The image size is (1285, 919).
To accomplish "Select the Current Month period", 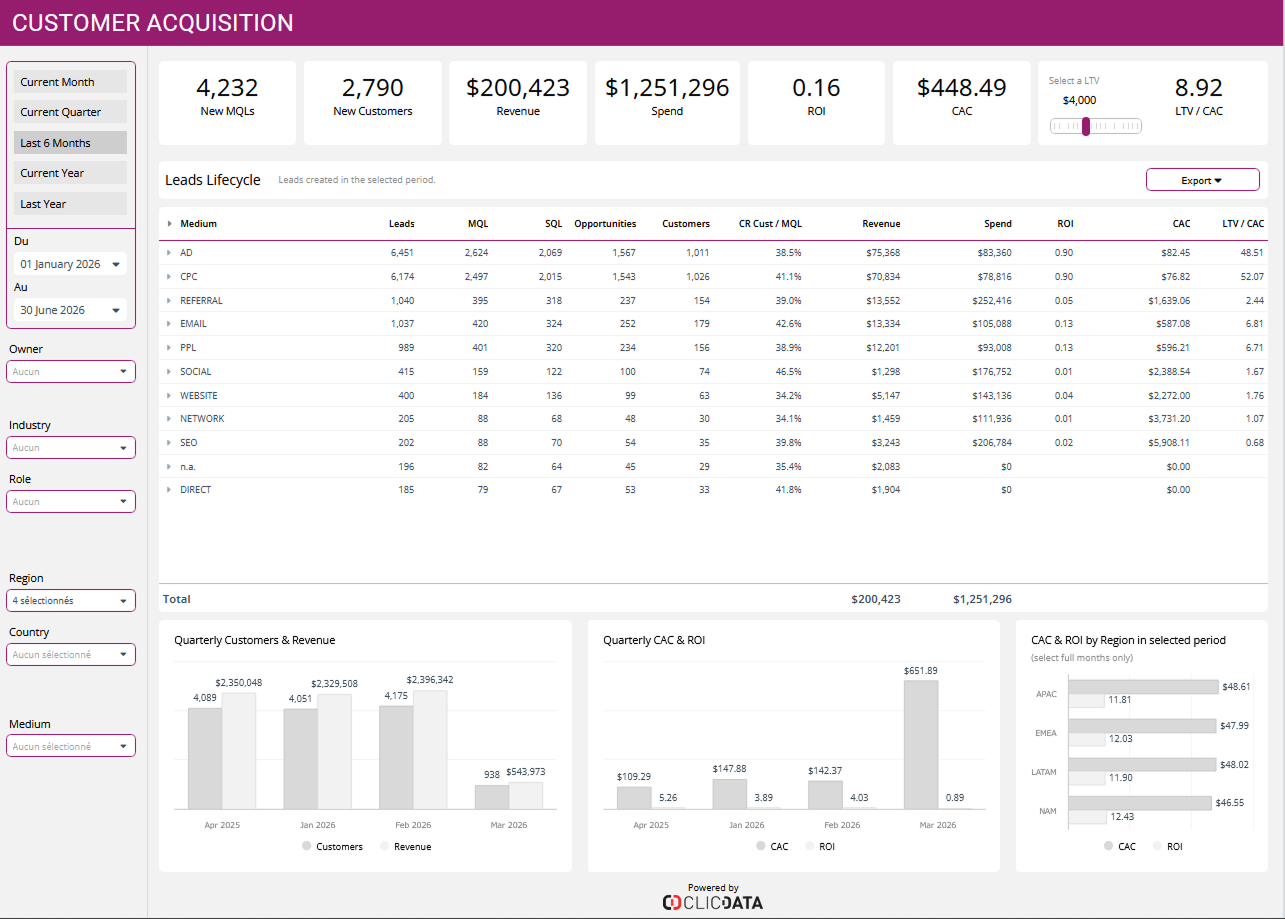I will (x=70, y=82).
